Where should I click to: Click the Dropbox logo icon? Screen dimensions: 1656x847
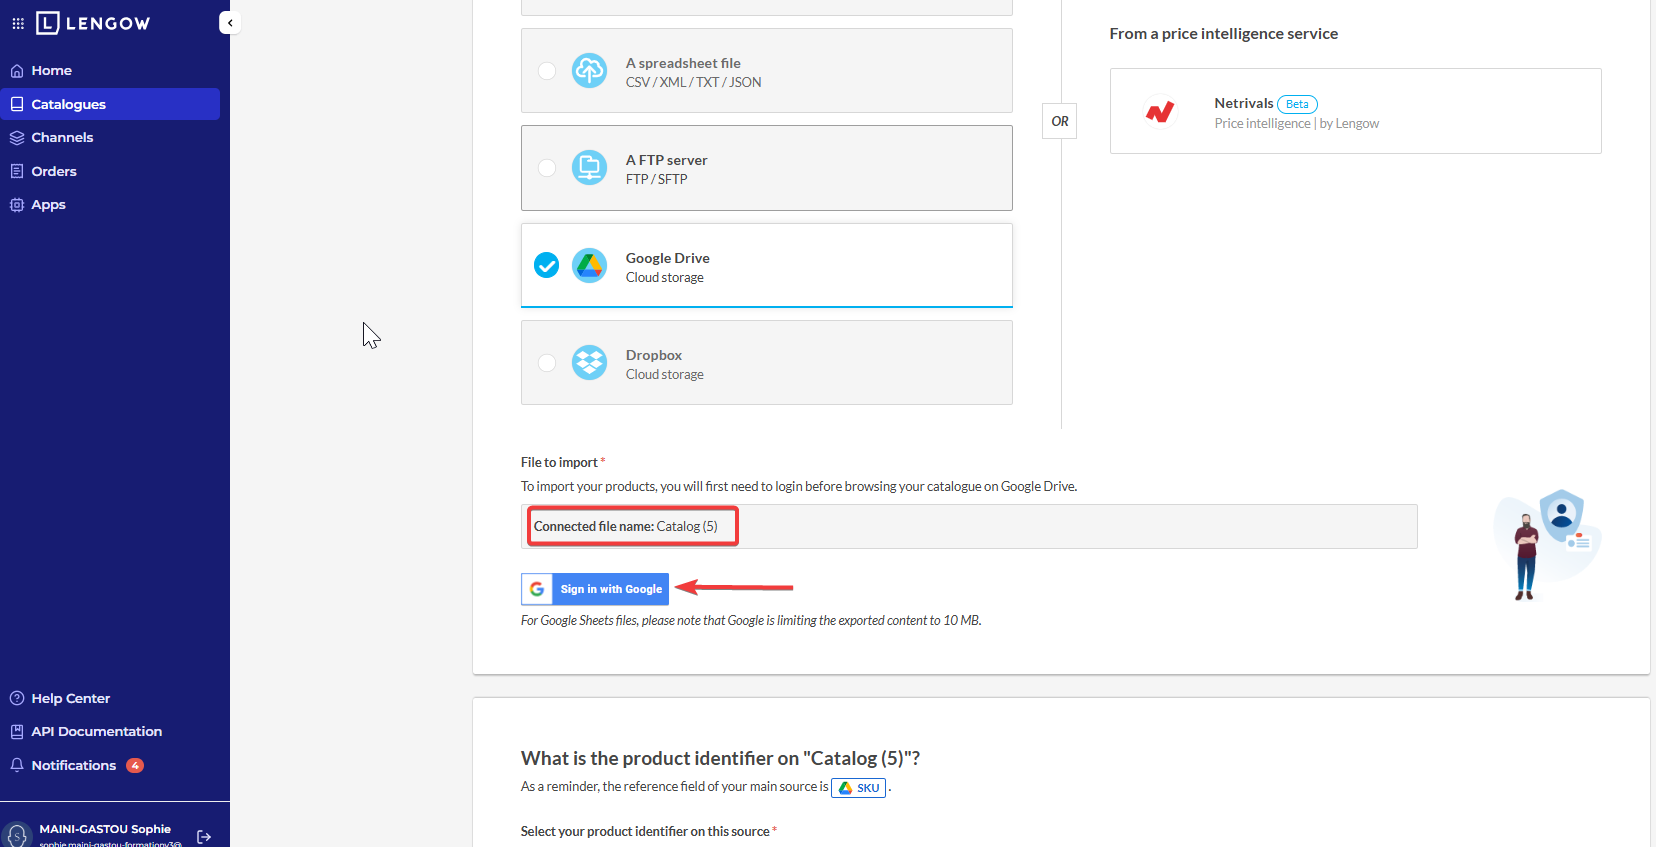coord(589,363)
